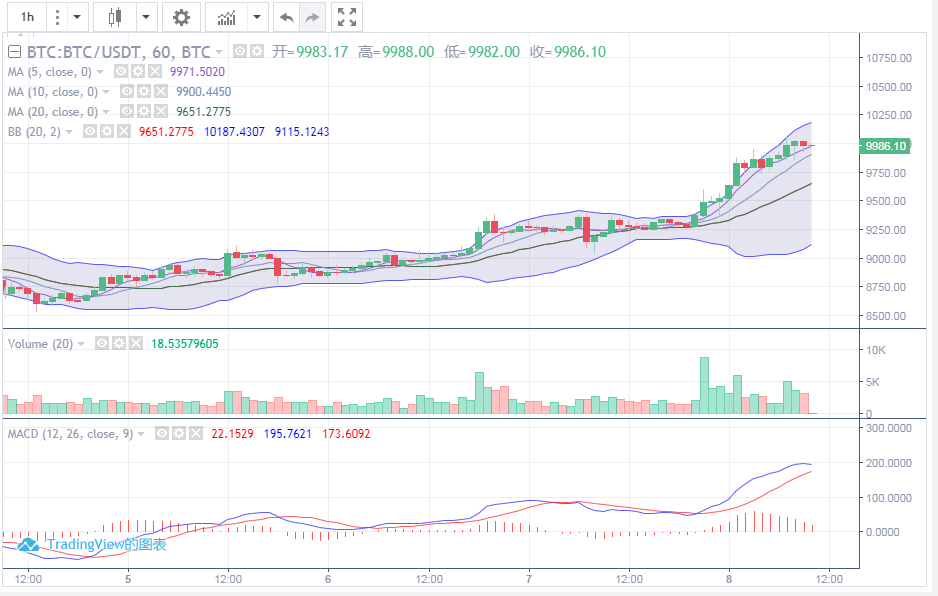This screenshot has width=938, height=596.
Task: Open the chart properties gear in toolbar
Action: click(x=180, y=17)
